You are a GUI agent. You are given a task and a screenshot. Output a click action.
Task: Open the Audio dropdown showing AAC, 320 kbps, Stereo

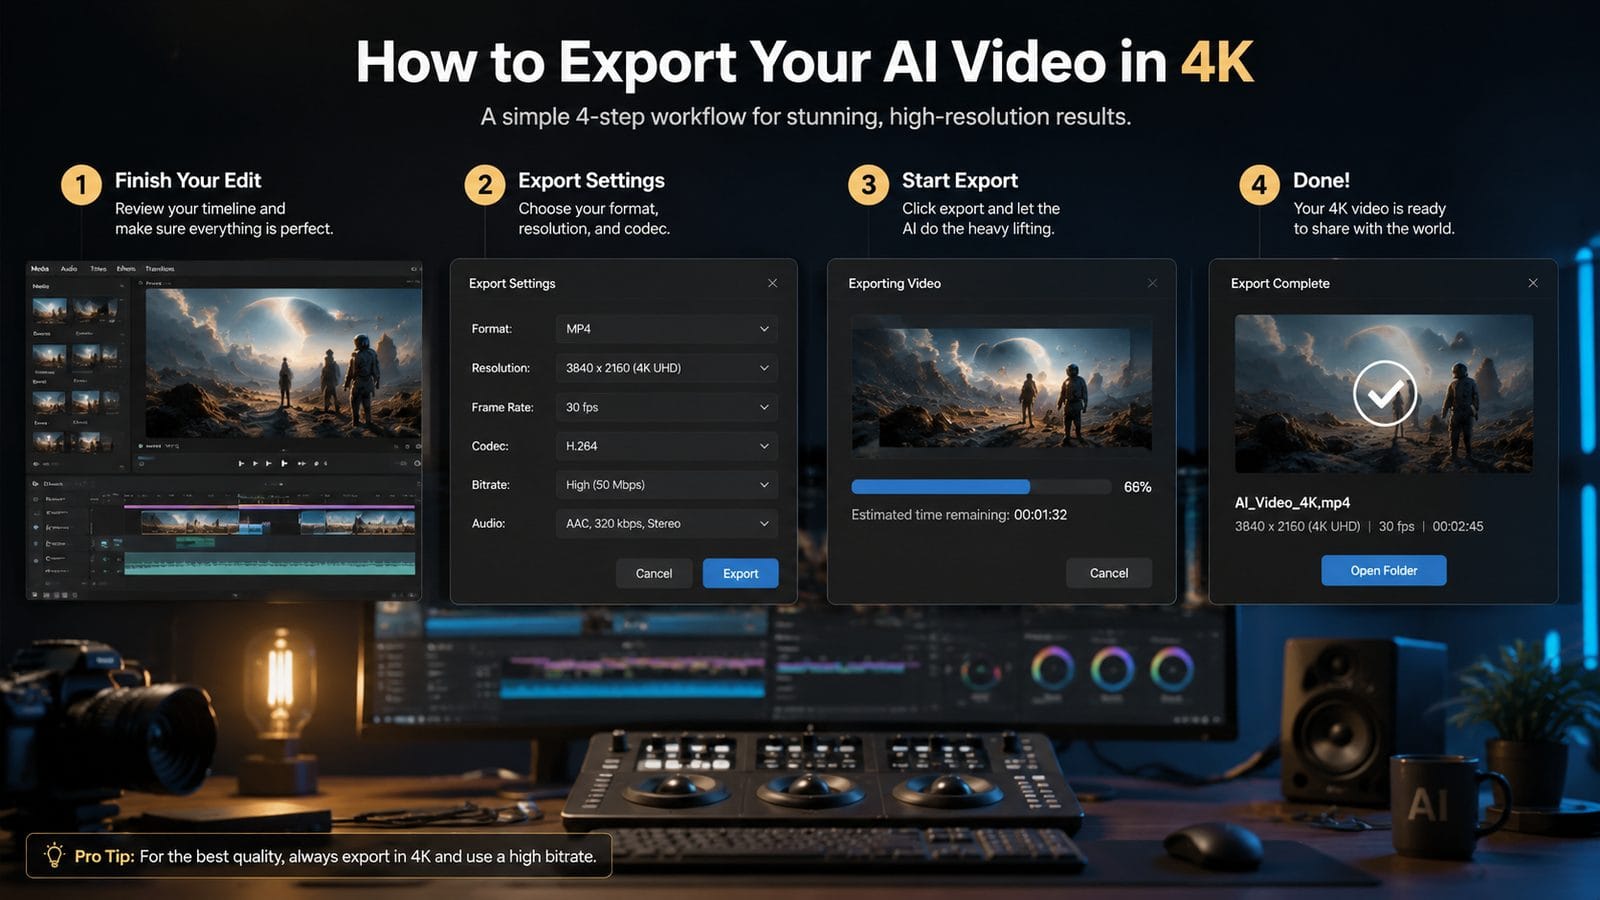(666, 523)
